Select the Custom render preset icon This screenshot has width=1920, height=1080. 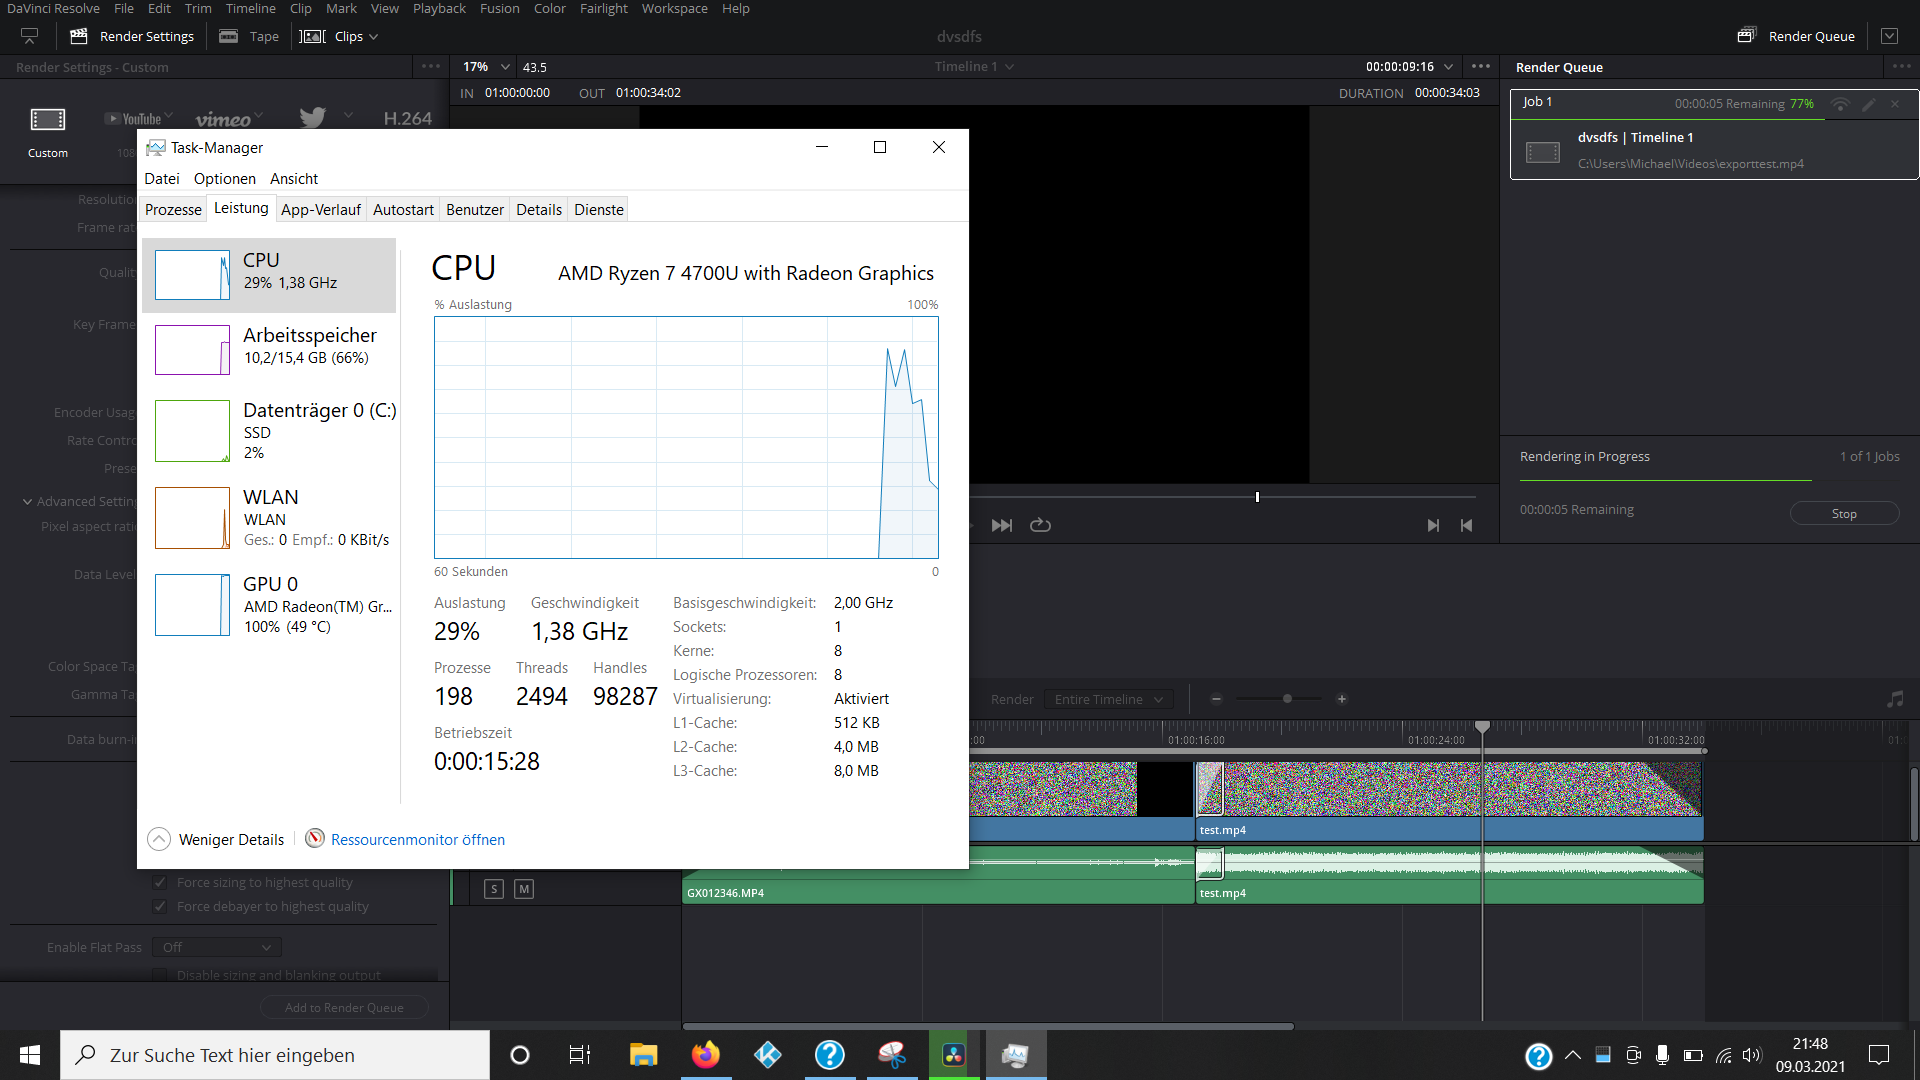point(48,120)
